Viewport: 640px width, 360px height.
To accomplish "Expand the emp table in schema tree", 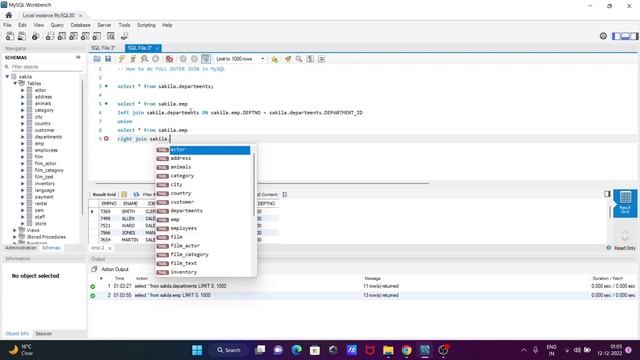I will coord(23,144).
